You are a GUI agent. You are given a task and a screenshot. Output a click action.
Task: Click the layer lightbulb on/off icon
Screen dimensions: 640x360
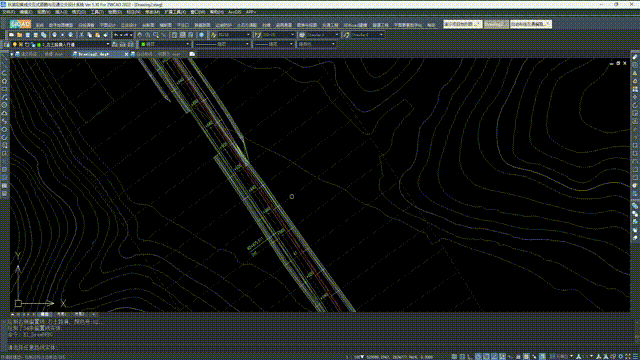[15, 44]
